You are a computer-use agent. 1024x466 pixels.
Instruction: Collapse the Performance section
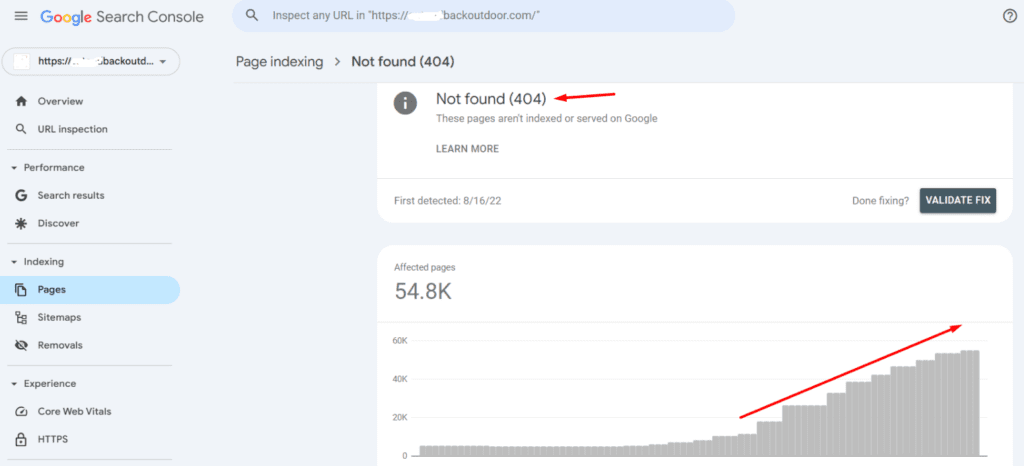[13, 167]
